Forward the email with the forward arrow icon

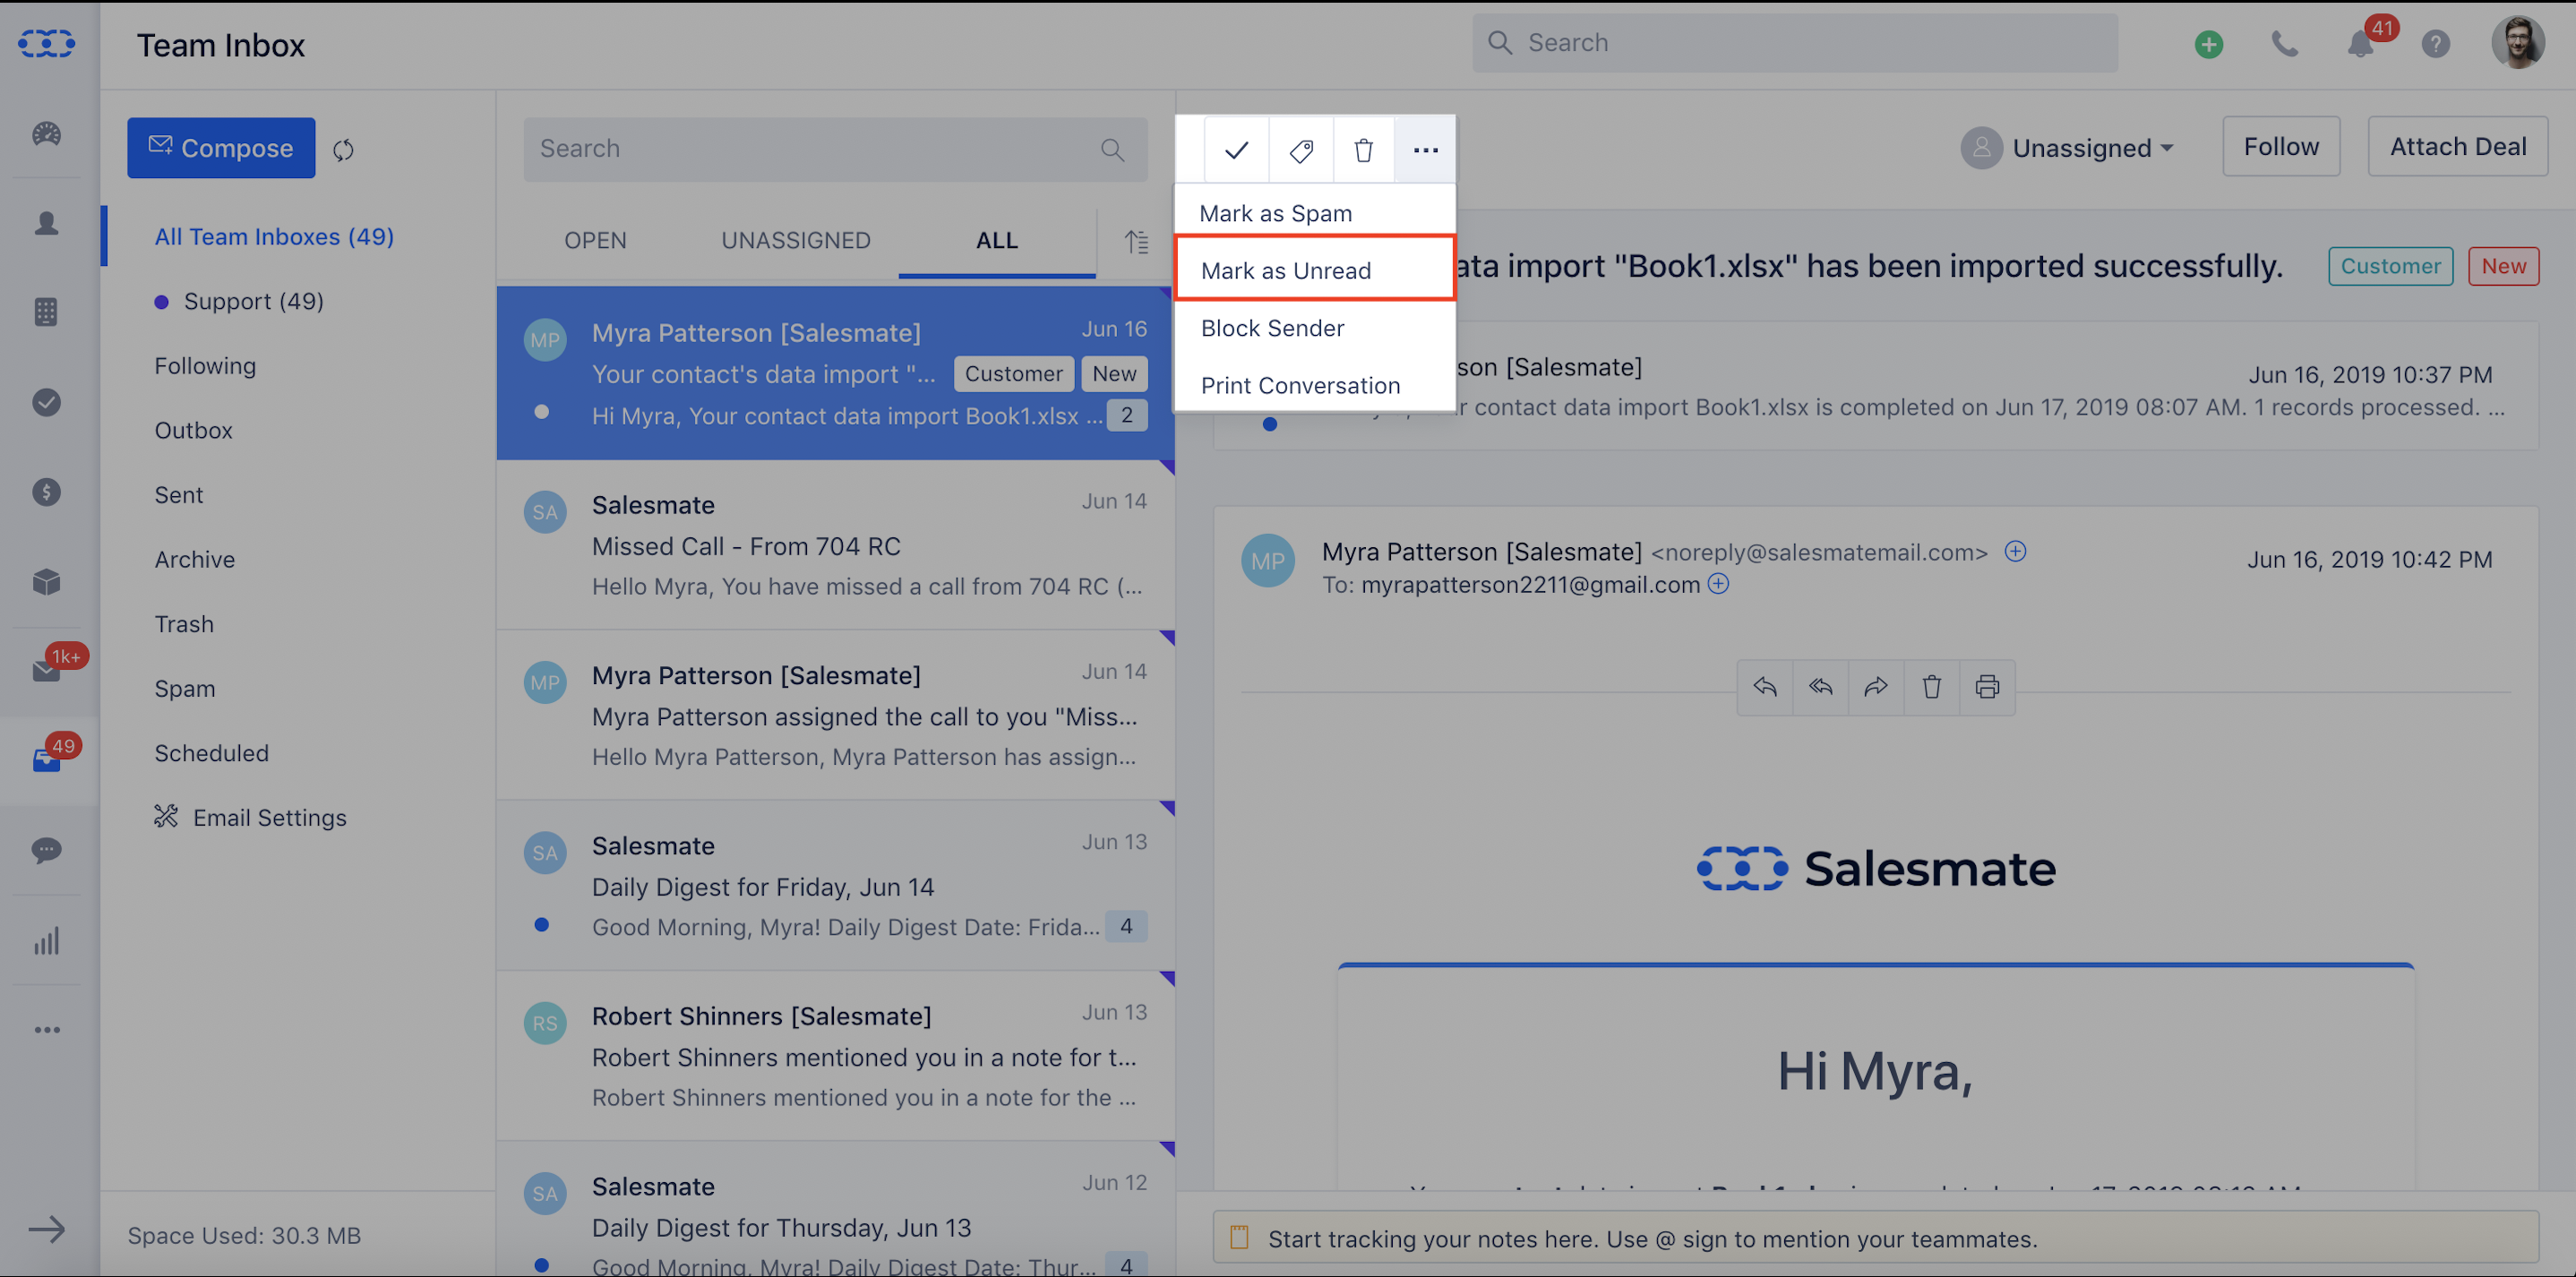click(x=1876, y=687)
